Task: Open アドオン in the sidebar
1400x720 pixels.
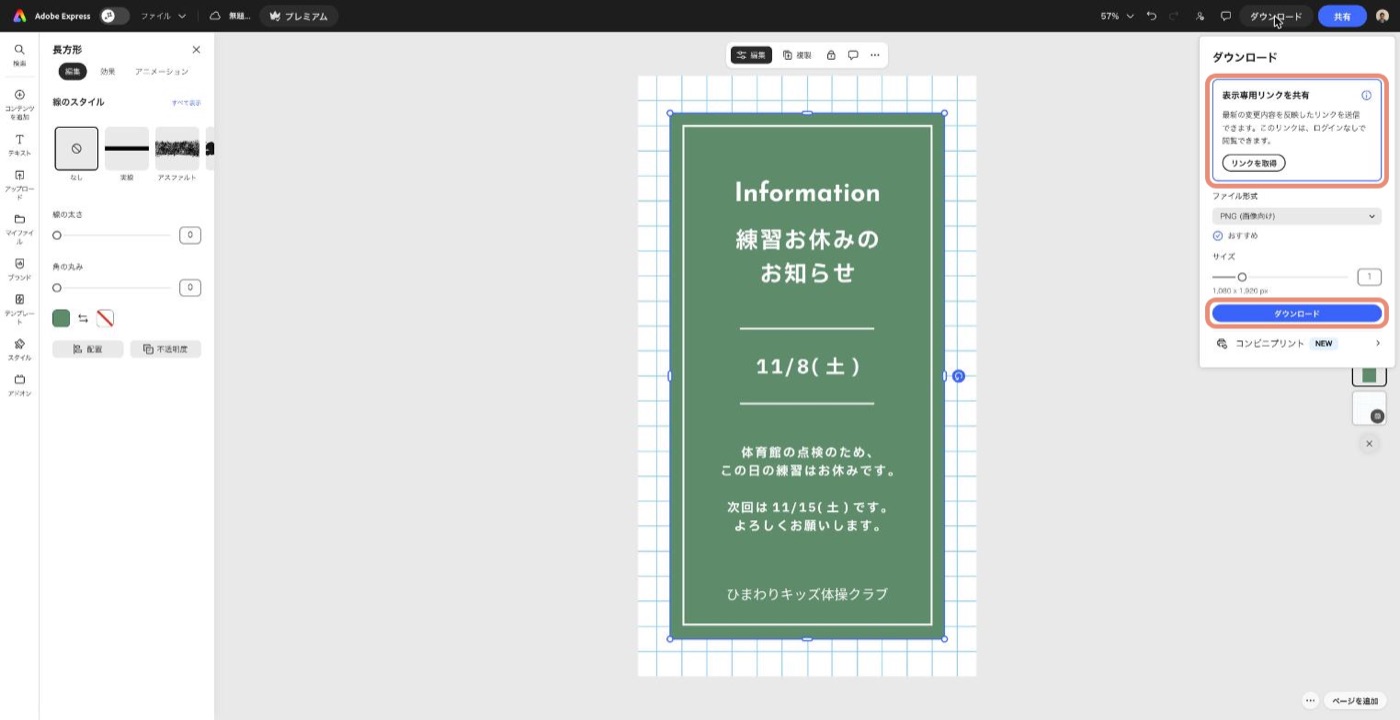Action: pos(19,385)
